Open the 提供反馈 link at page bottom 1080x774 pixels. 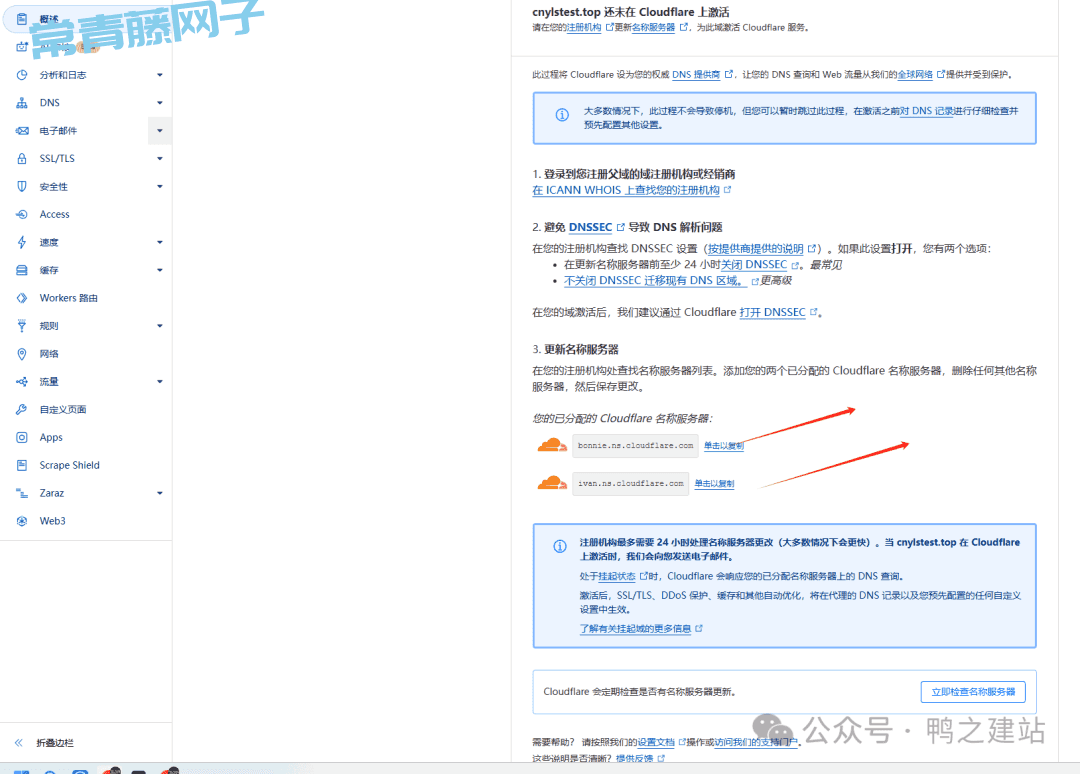(634, 758)
